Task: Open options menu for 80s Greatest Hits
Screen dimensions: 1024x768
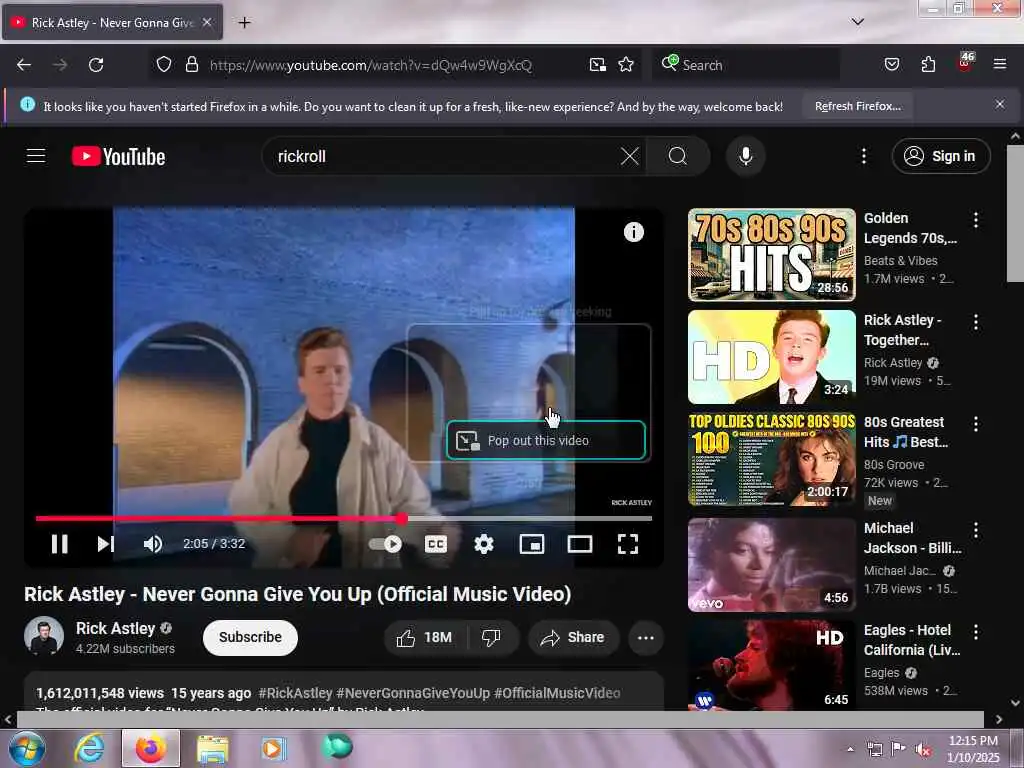Action: tap(976, 424)
